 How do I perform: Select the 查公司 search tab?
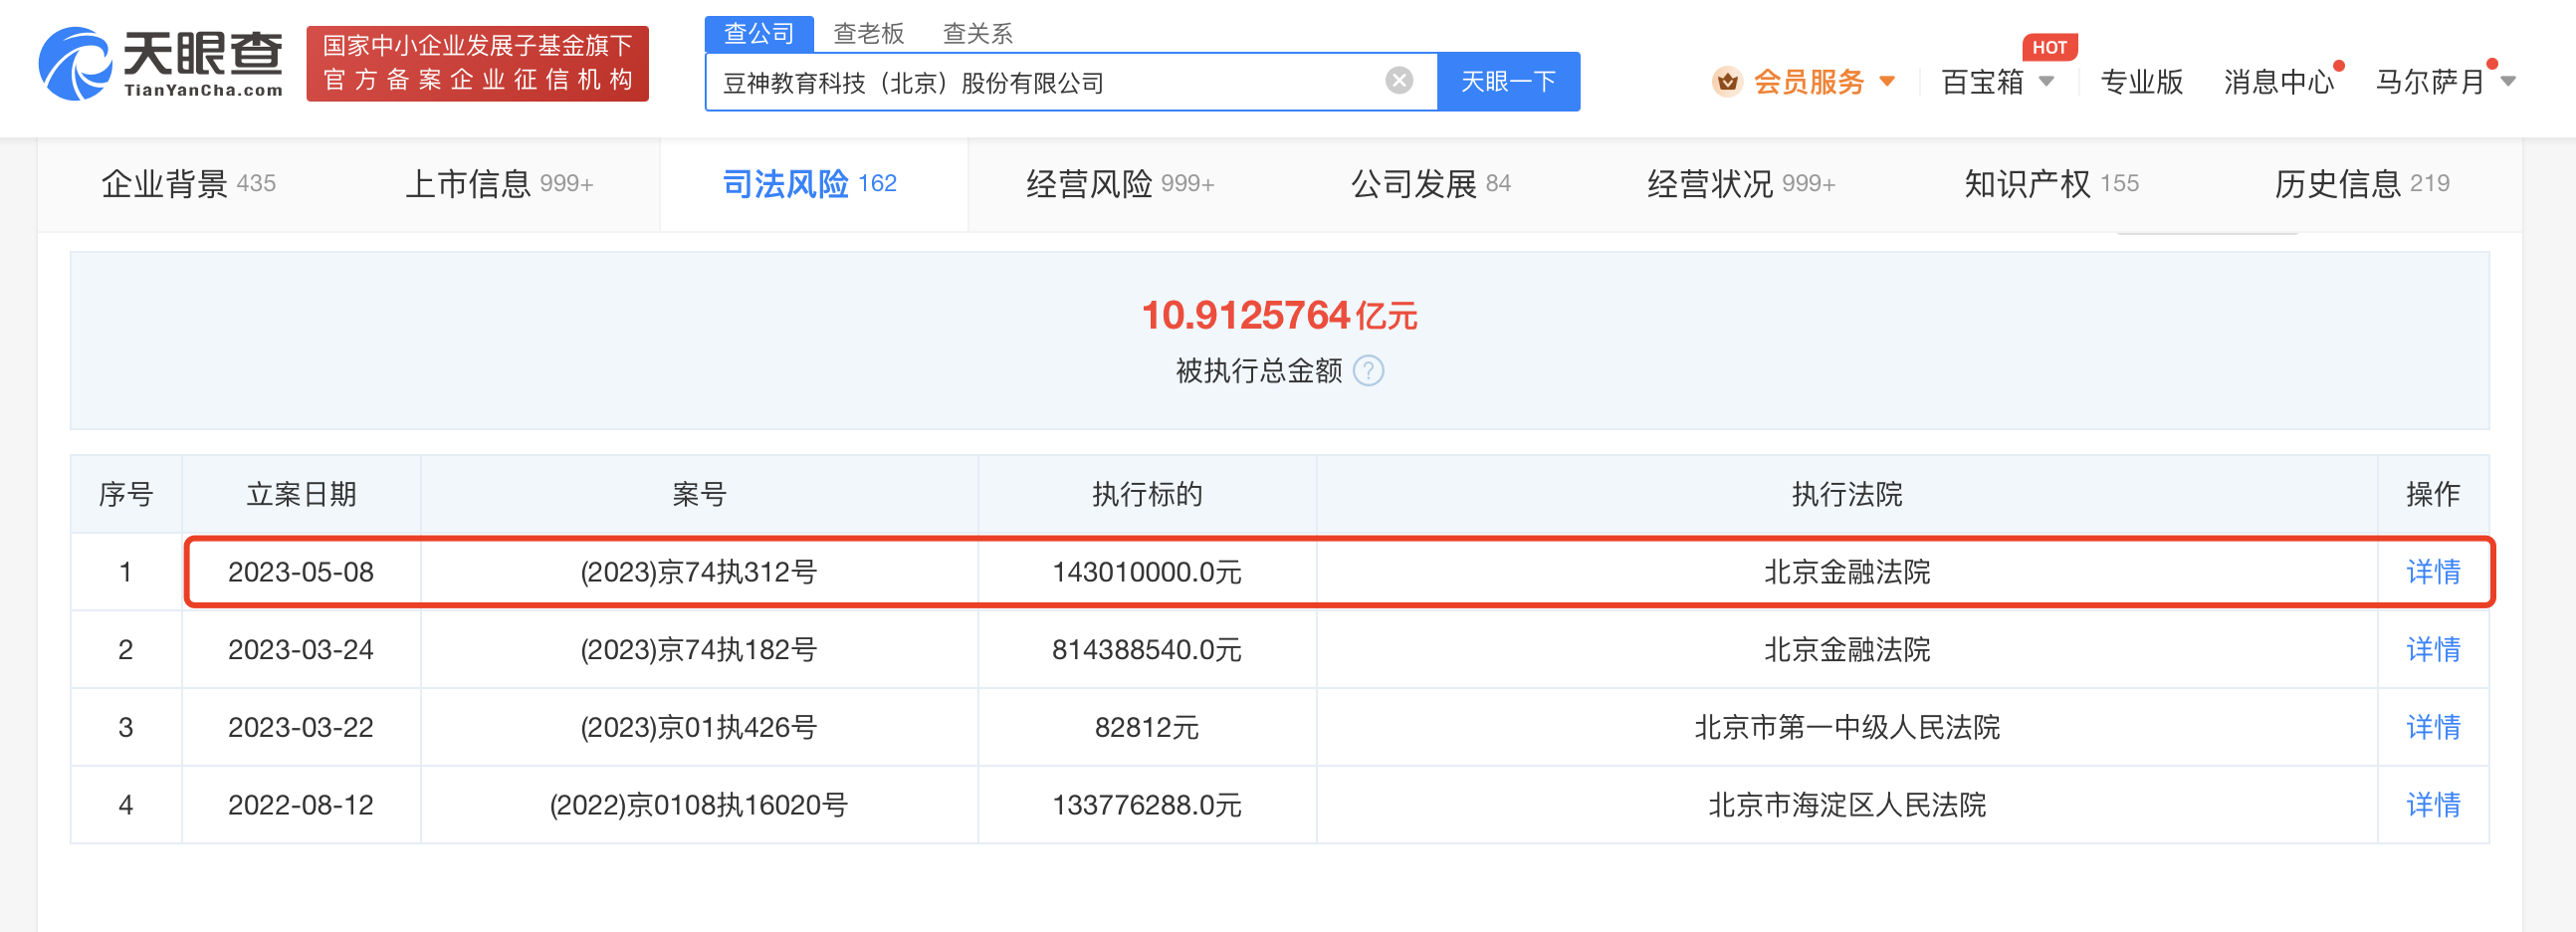(758, 34)
